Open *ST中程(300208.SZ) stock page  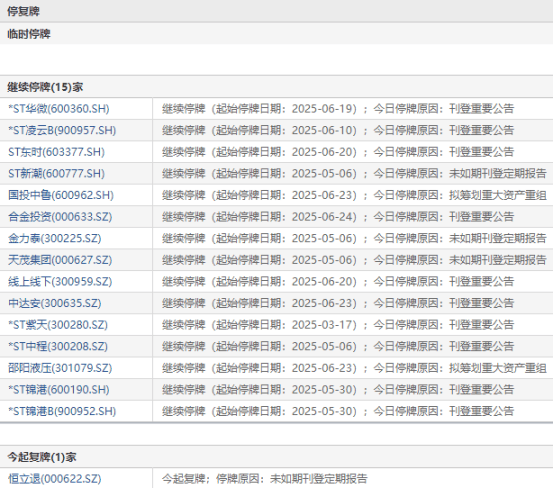[58, 346]
